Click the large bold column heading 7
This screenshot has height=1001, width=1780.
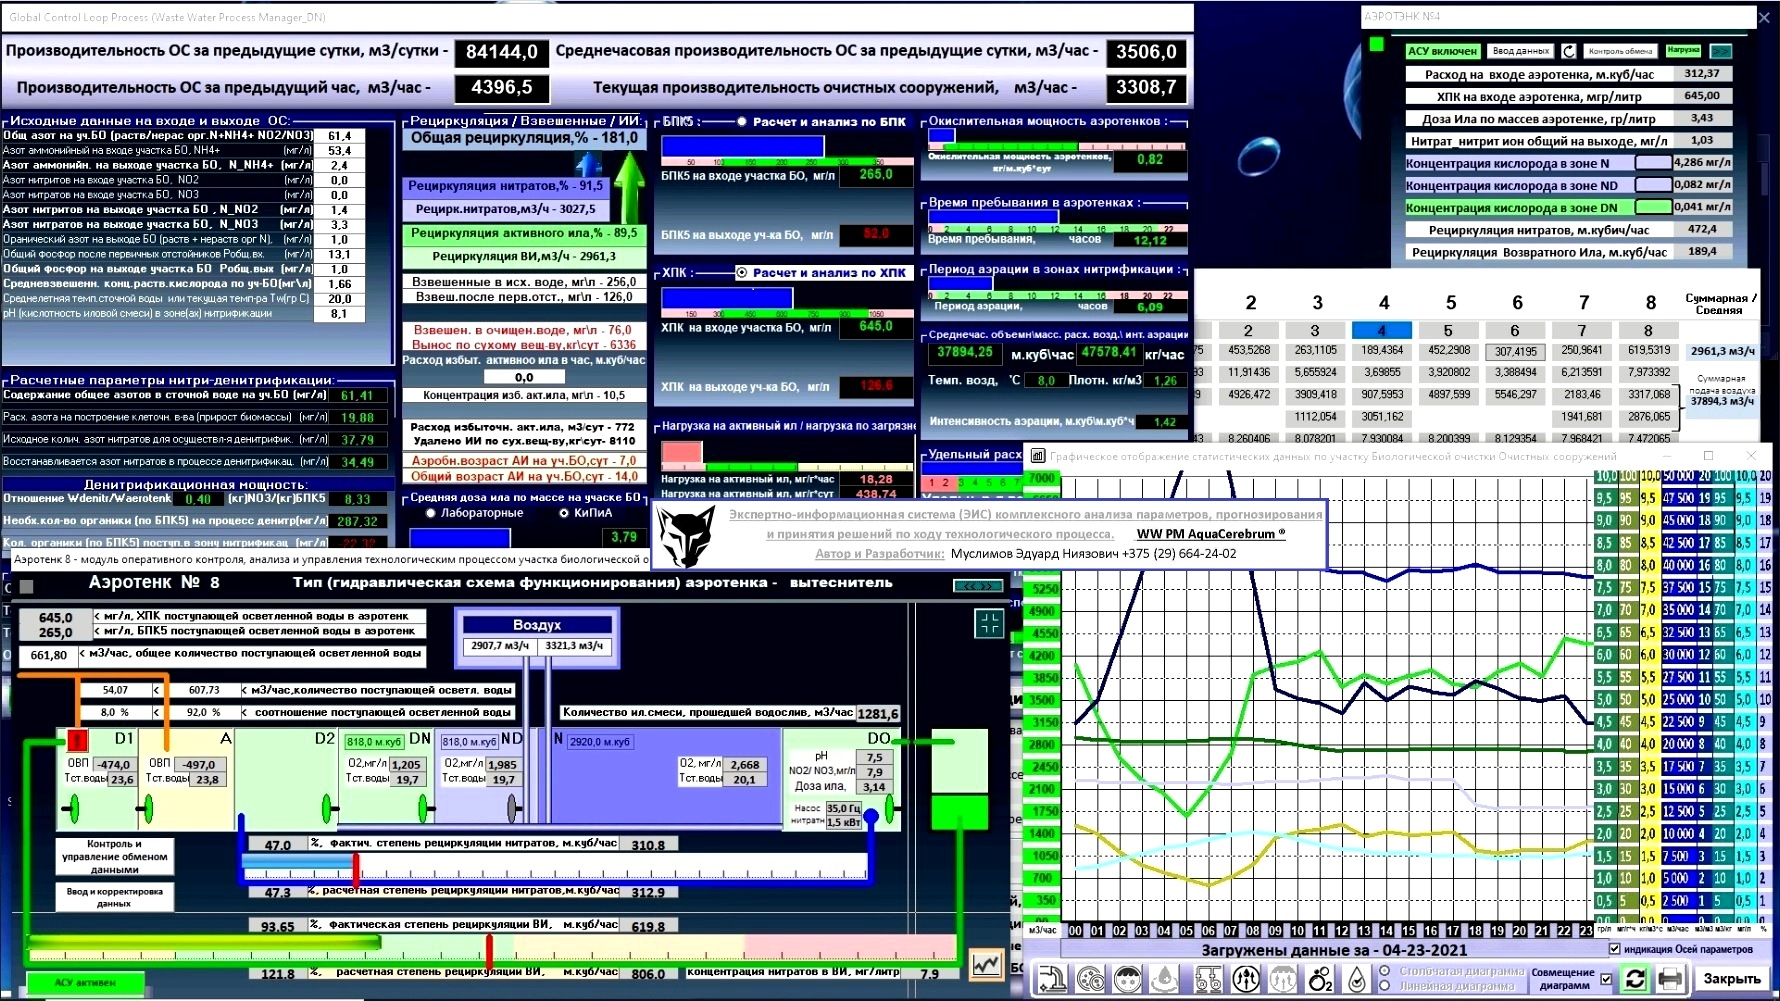[x=1584, y=302]
